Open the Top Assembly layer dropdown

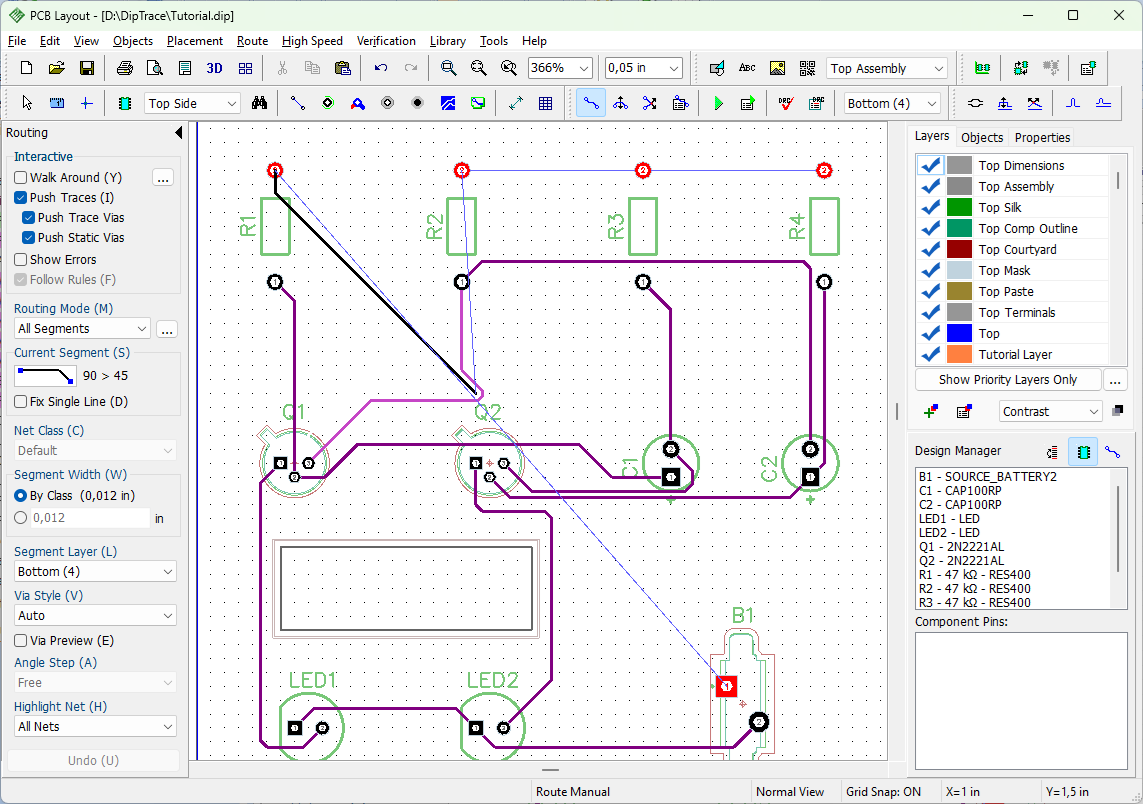click(939, 69)
